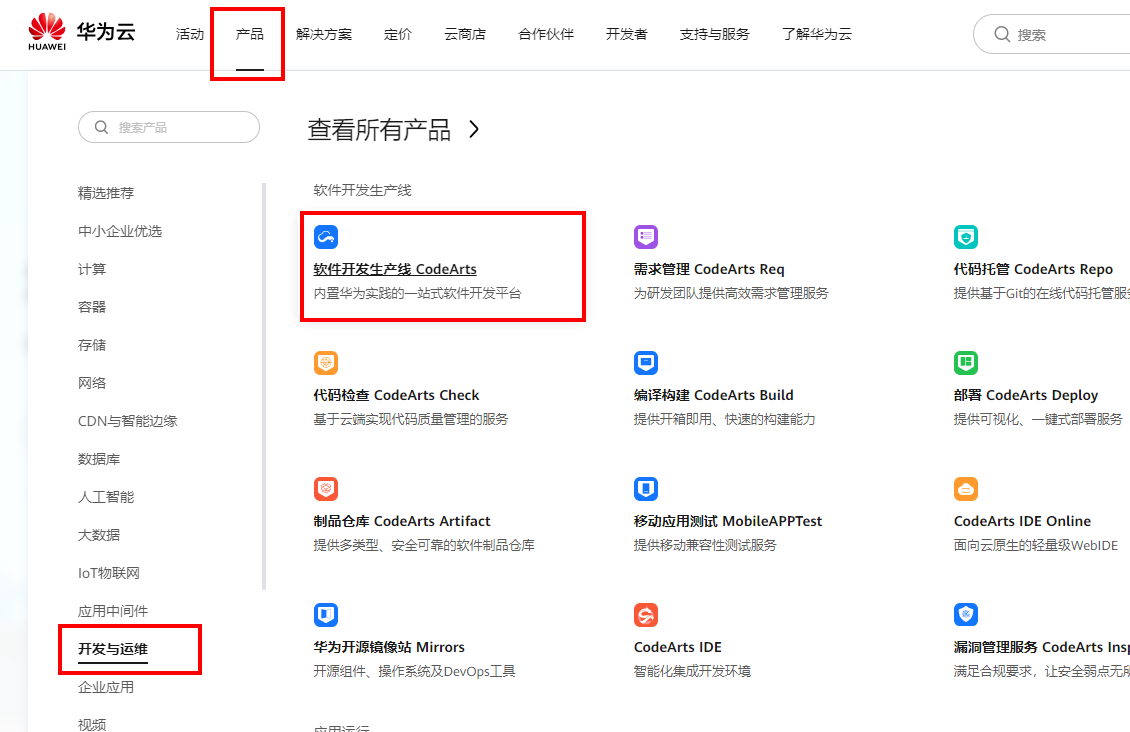Open the 产品 menu
Screen dimensions: 1130x732
point(249,34)
